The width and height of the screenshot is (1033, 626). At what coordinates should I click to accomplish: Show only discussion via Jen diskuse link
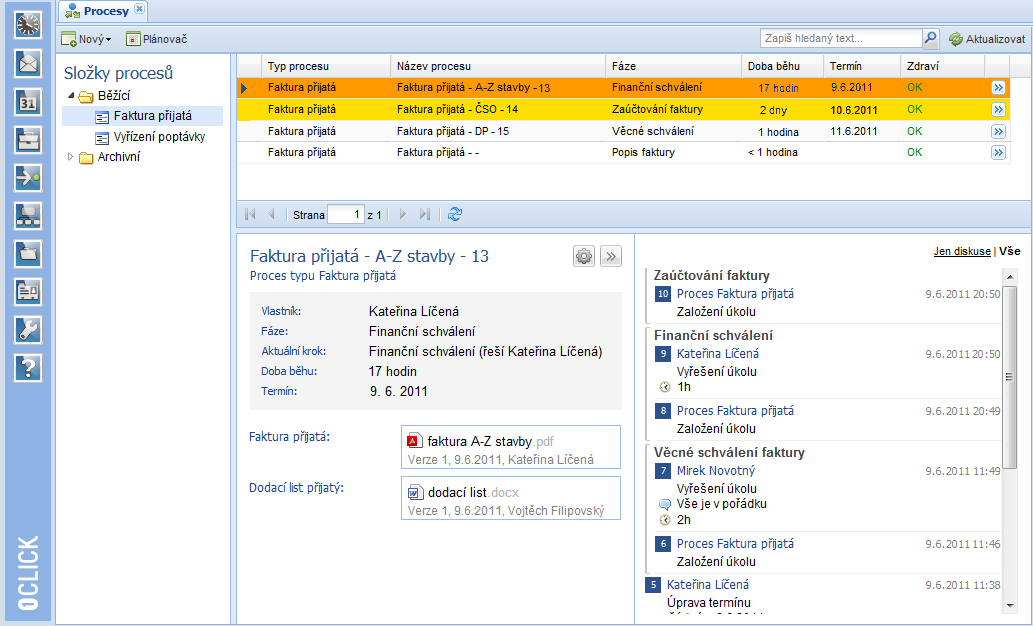[x=961, y=251]
